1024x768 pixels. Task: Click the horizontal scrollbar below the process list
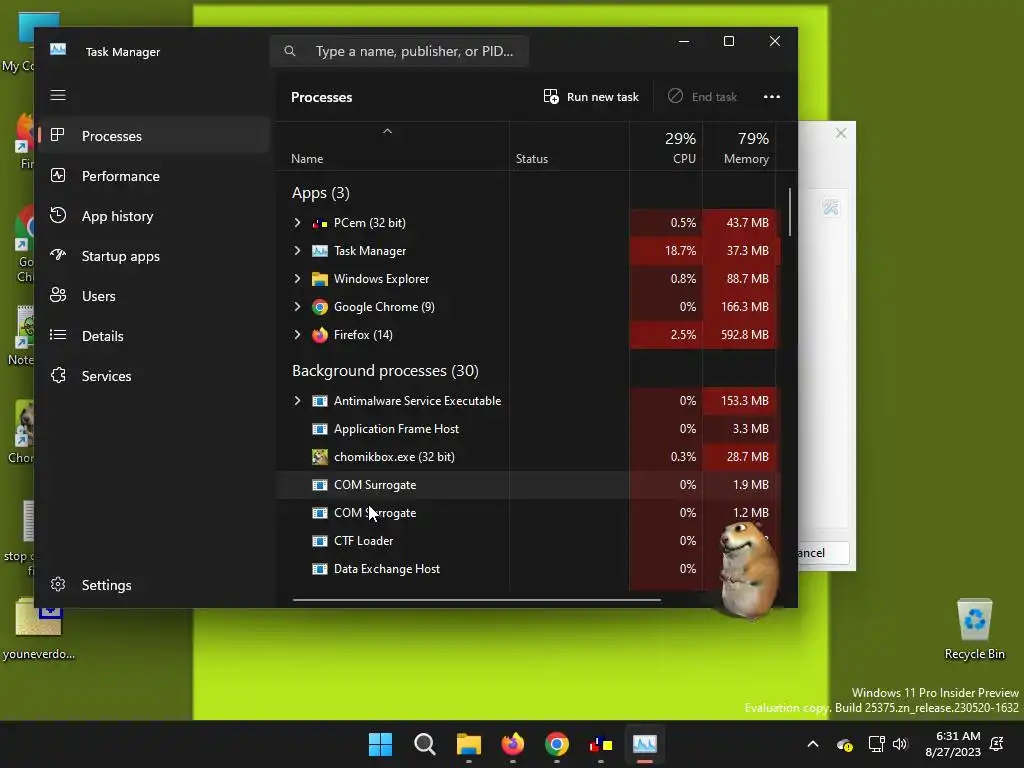[x=477, y=600]
